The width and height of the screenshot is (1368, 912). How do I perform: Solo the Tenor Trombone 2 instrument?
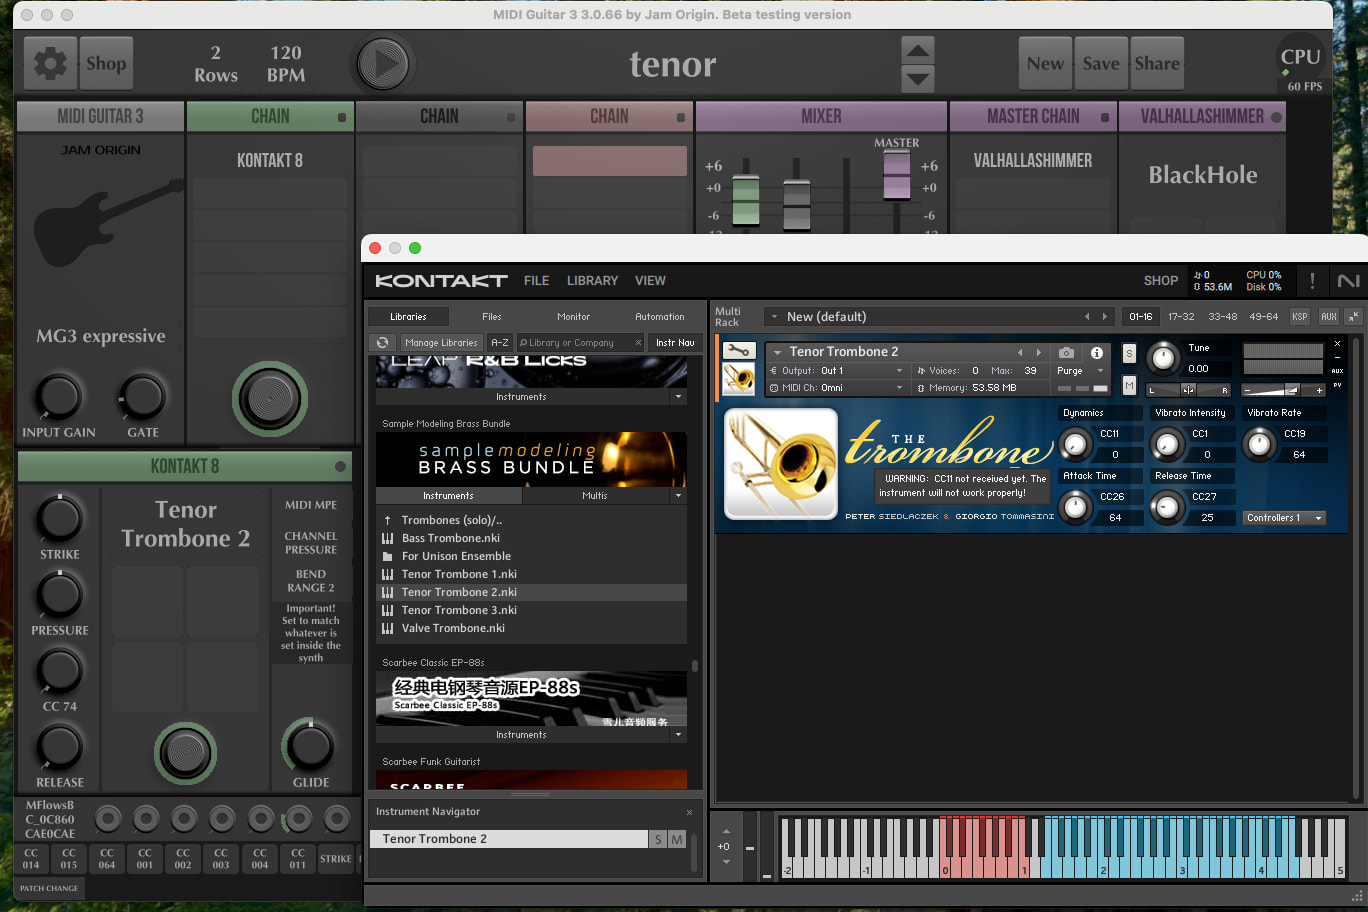pyautogui.click(x=1129, y=353)
